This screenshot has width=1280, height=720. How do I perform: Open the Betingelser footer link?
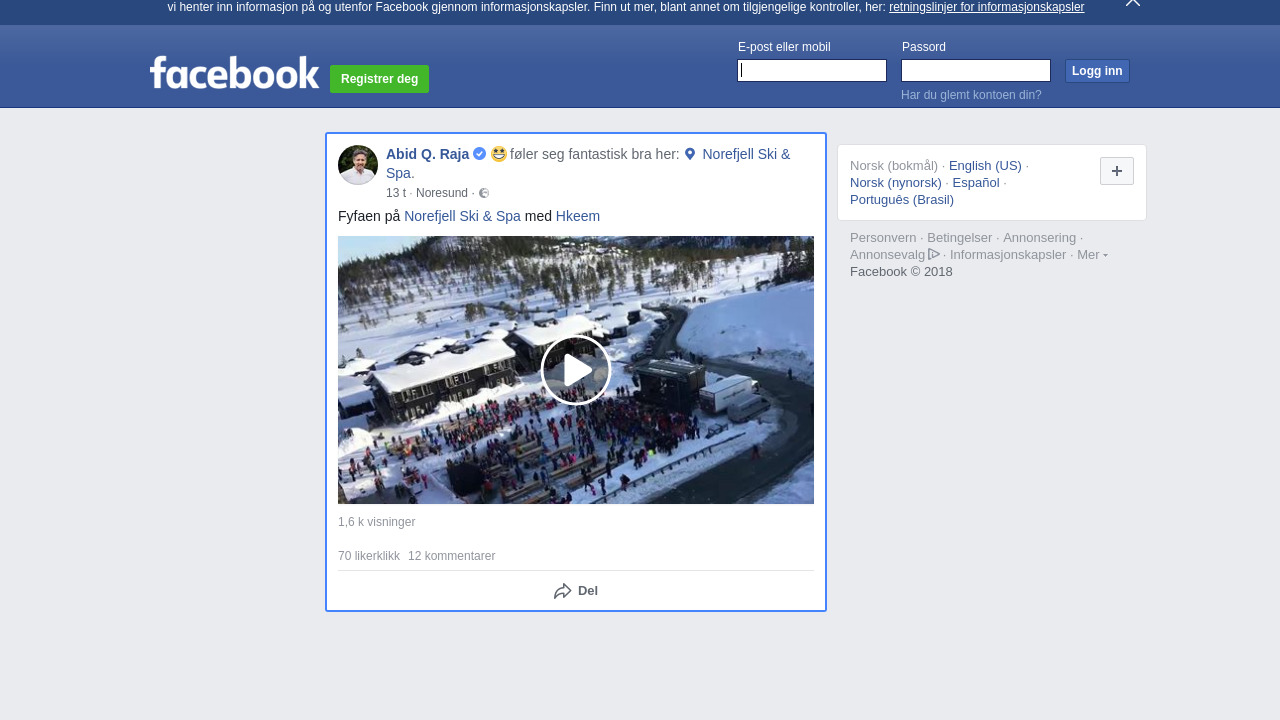click(x=959, y=238)
